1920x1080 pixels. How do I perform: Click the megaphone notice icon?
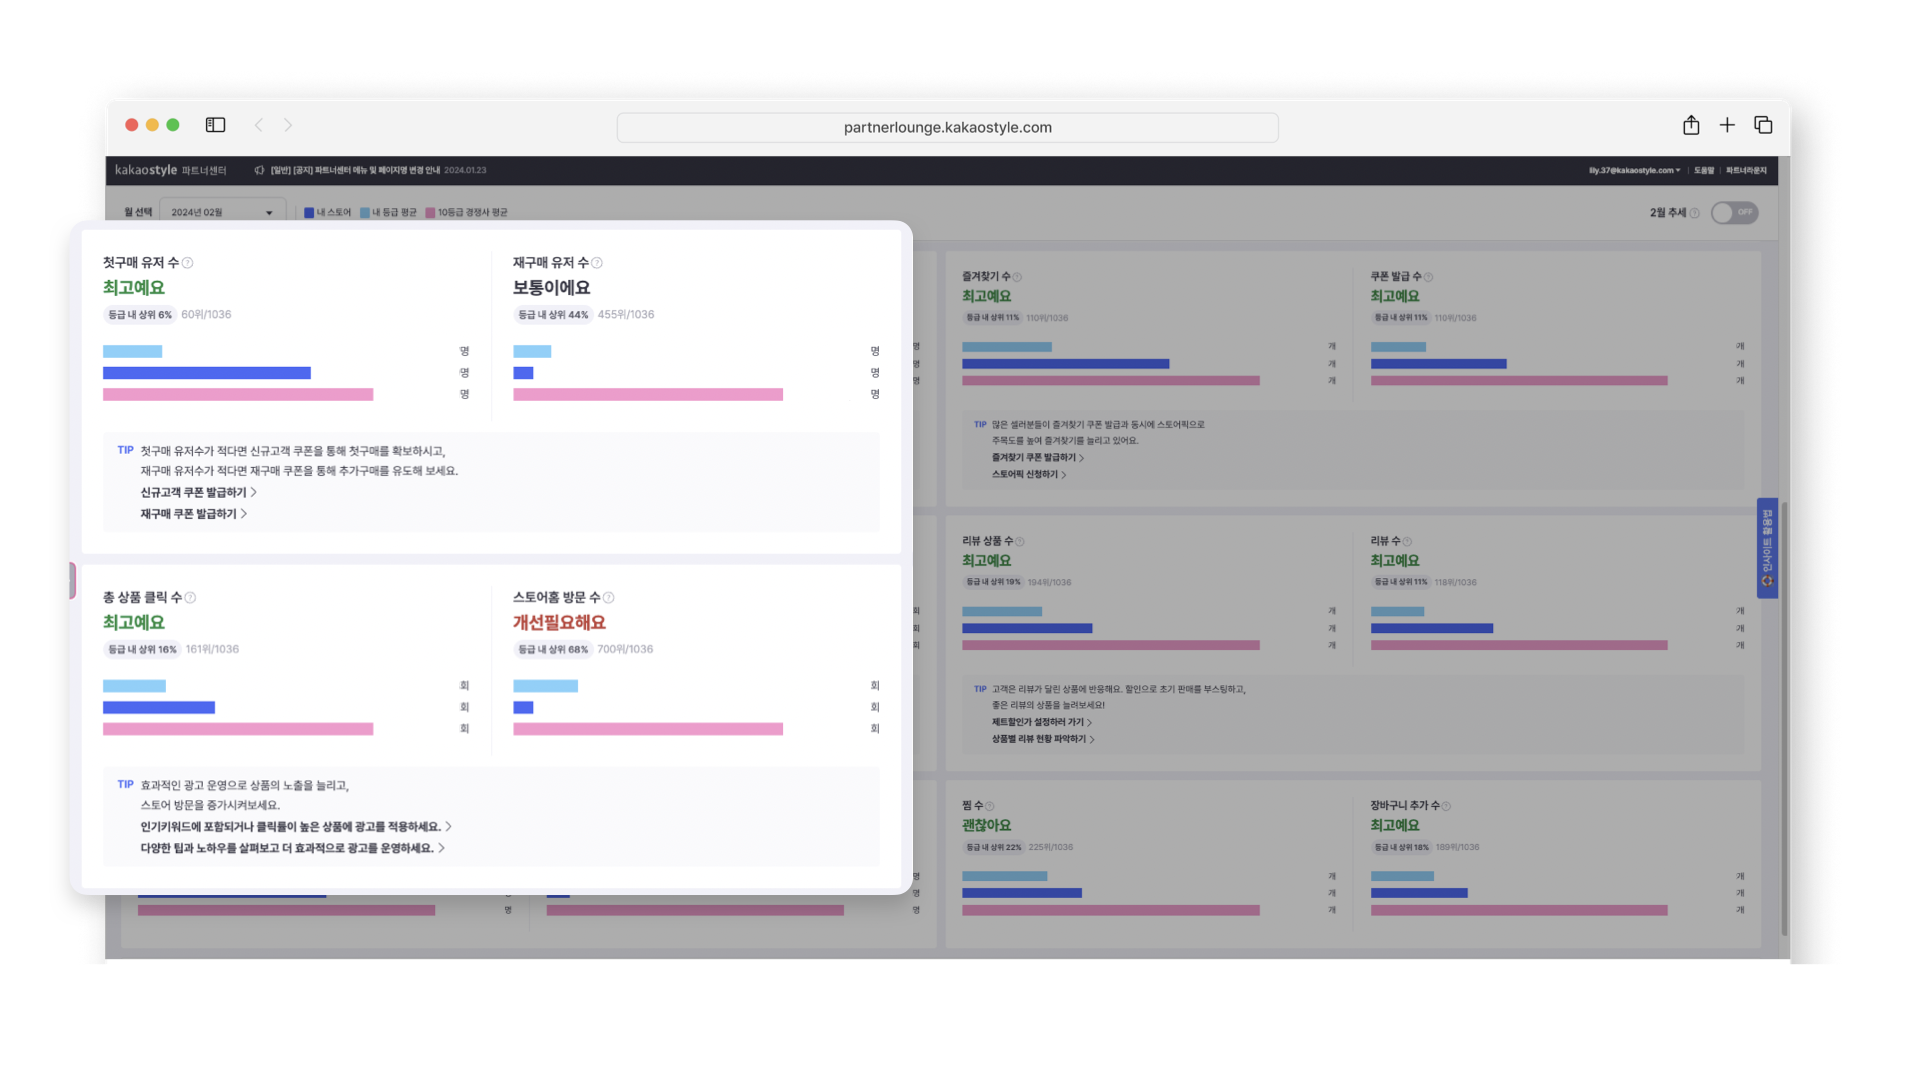259,170
